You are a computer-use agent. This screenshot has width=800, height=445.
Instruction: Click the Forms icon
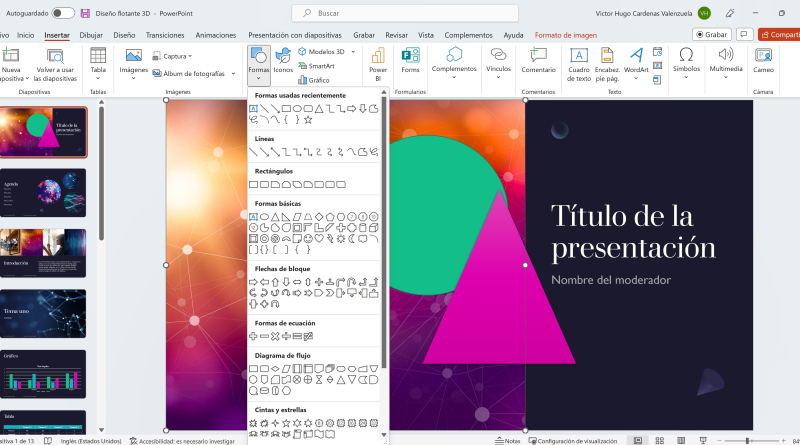click(410, 60)
